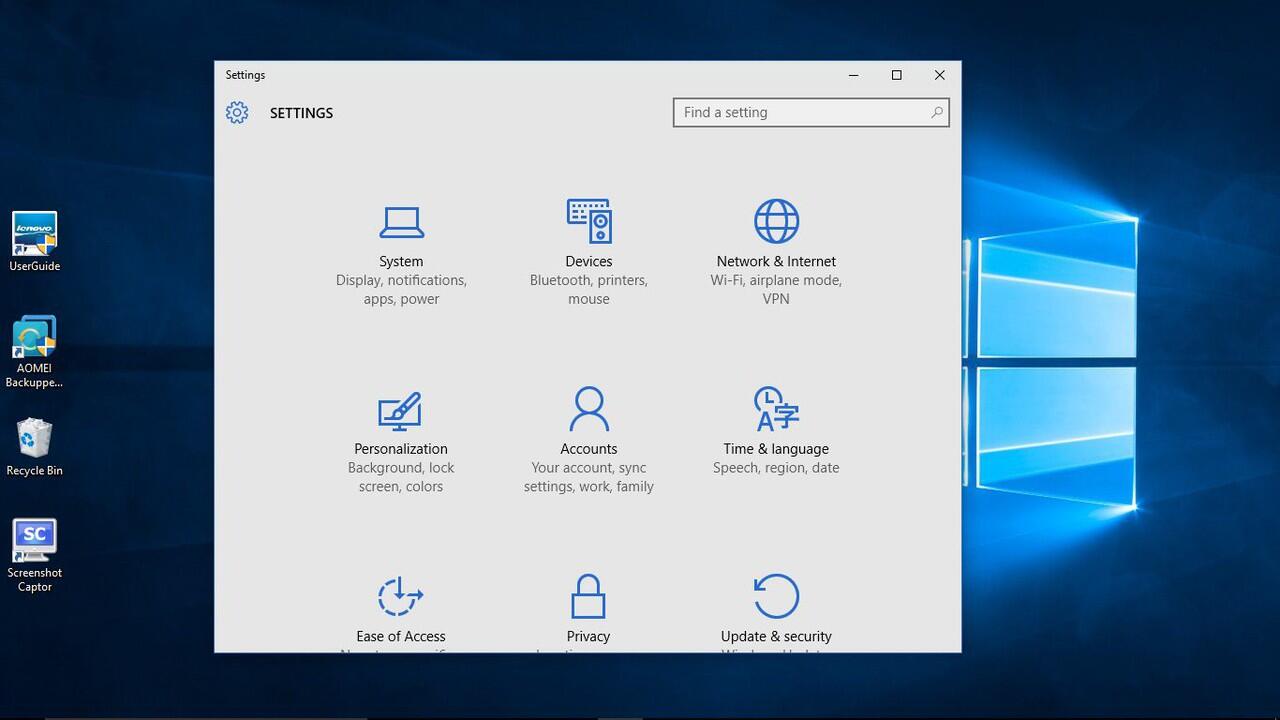This screenshot has width=1280, height=720.
Task: Open the Time & language clock icon
Action: (x=776, y=409)
